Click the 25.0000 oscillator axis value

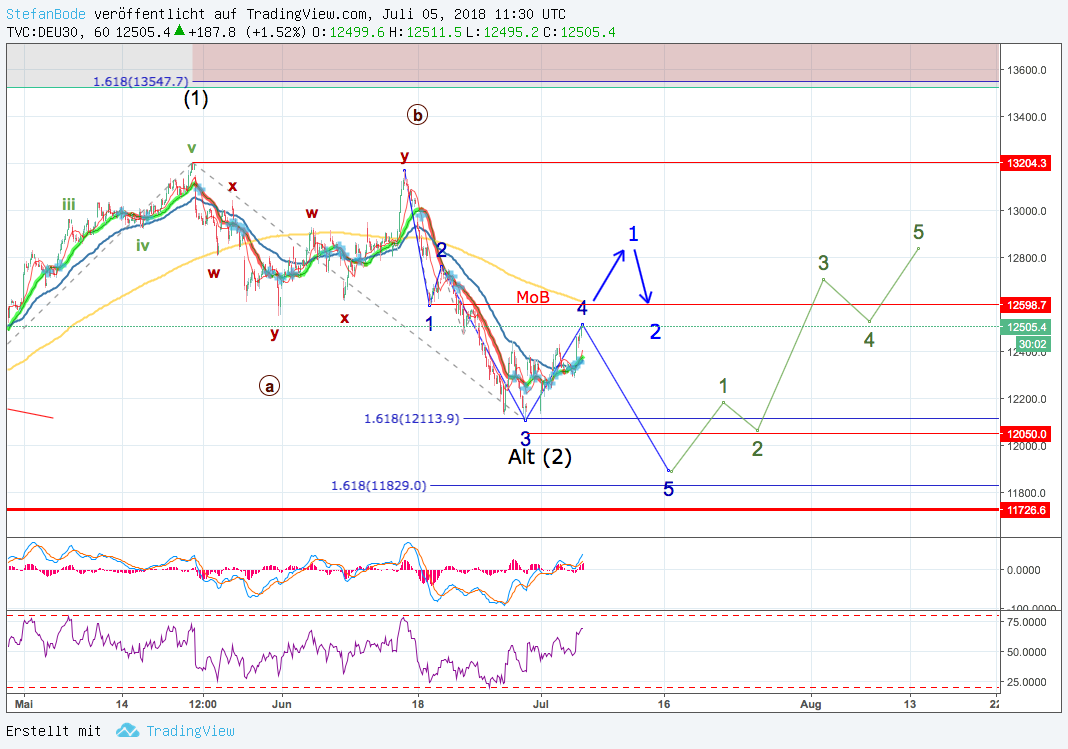1027,682
